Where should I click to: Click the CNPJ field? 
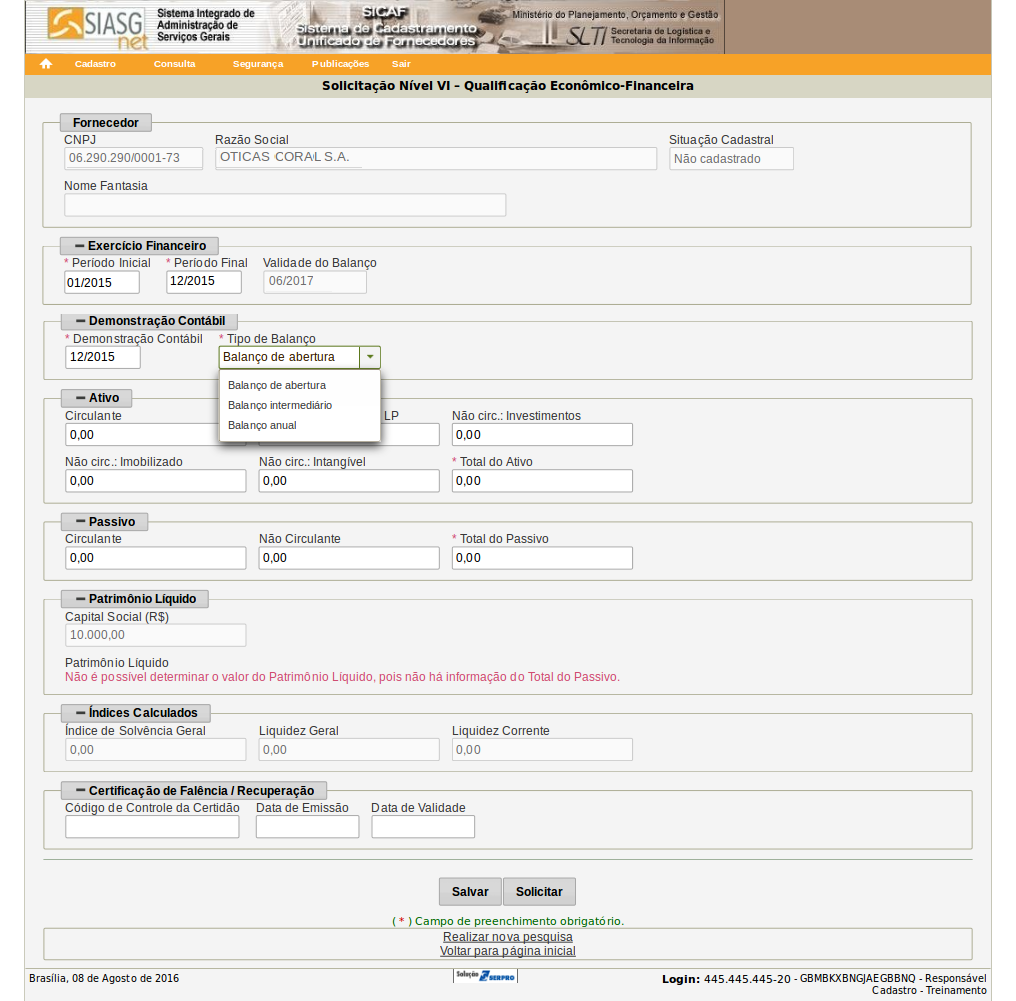click(x=133, y=158)
